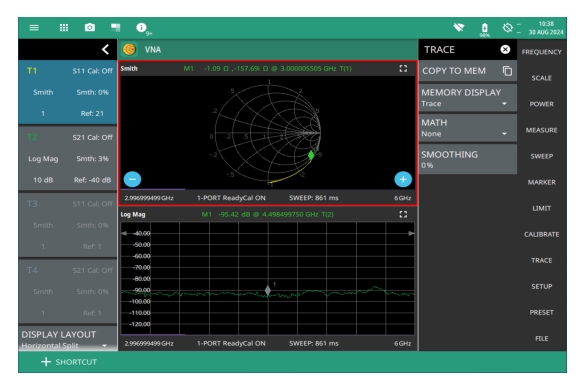The height and width of the screenshot is (387, 583).
Task: Zoom out Smith chart with minus button
Action: click(132, 179)
